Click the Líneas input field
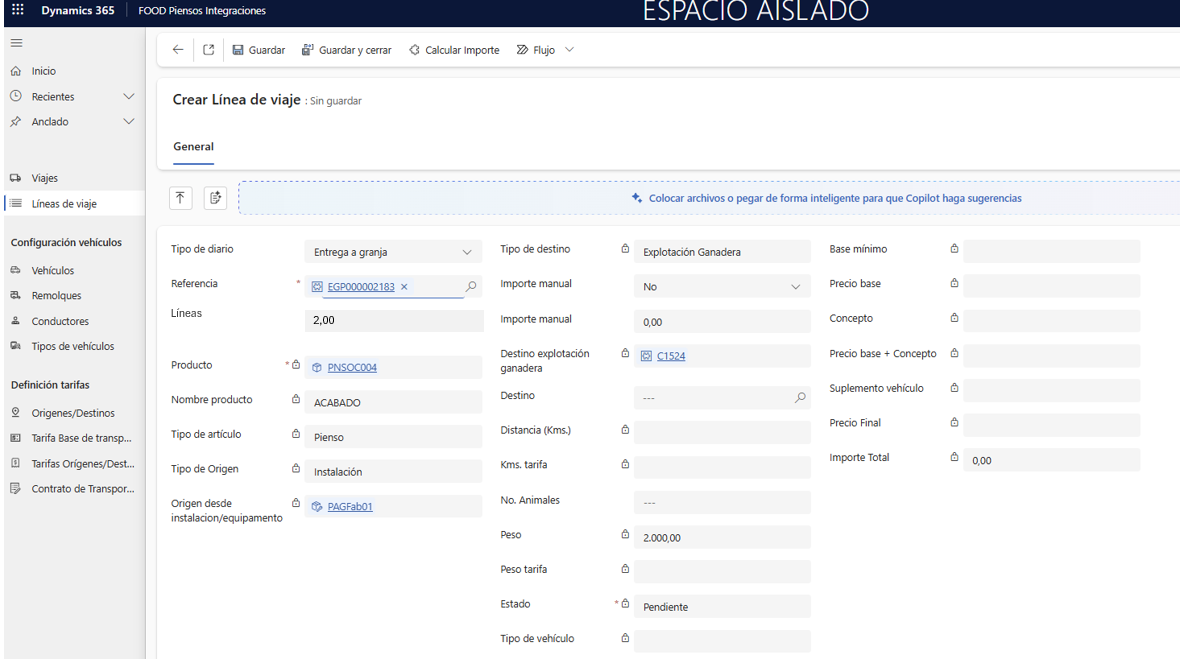Image resolution: width=1186 pixels, height=662 pixels. tap(393, 321)
